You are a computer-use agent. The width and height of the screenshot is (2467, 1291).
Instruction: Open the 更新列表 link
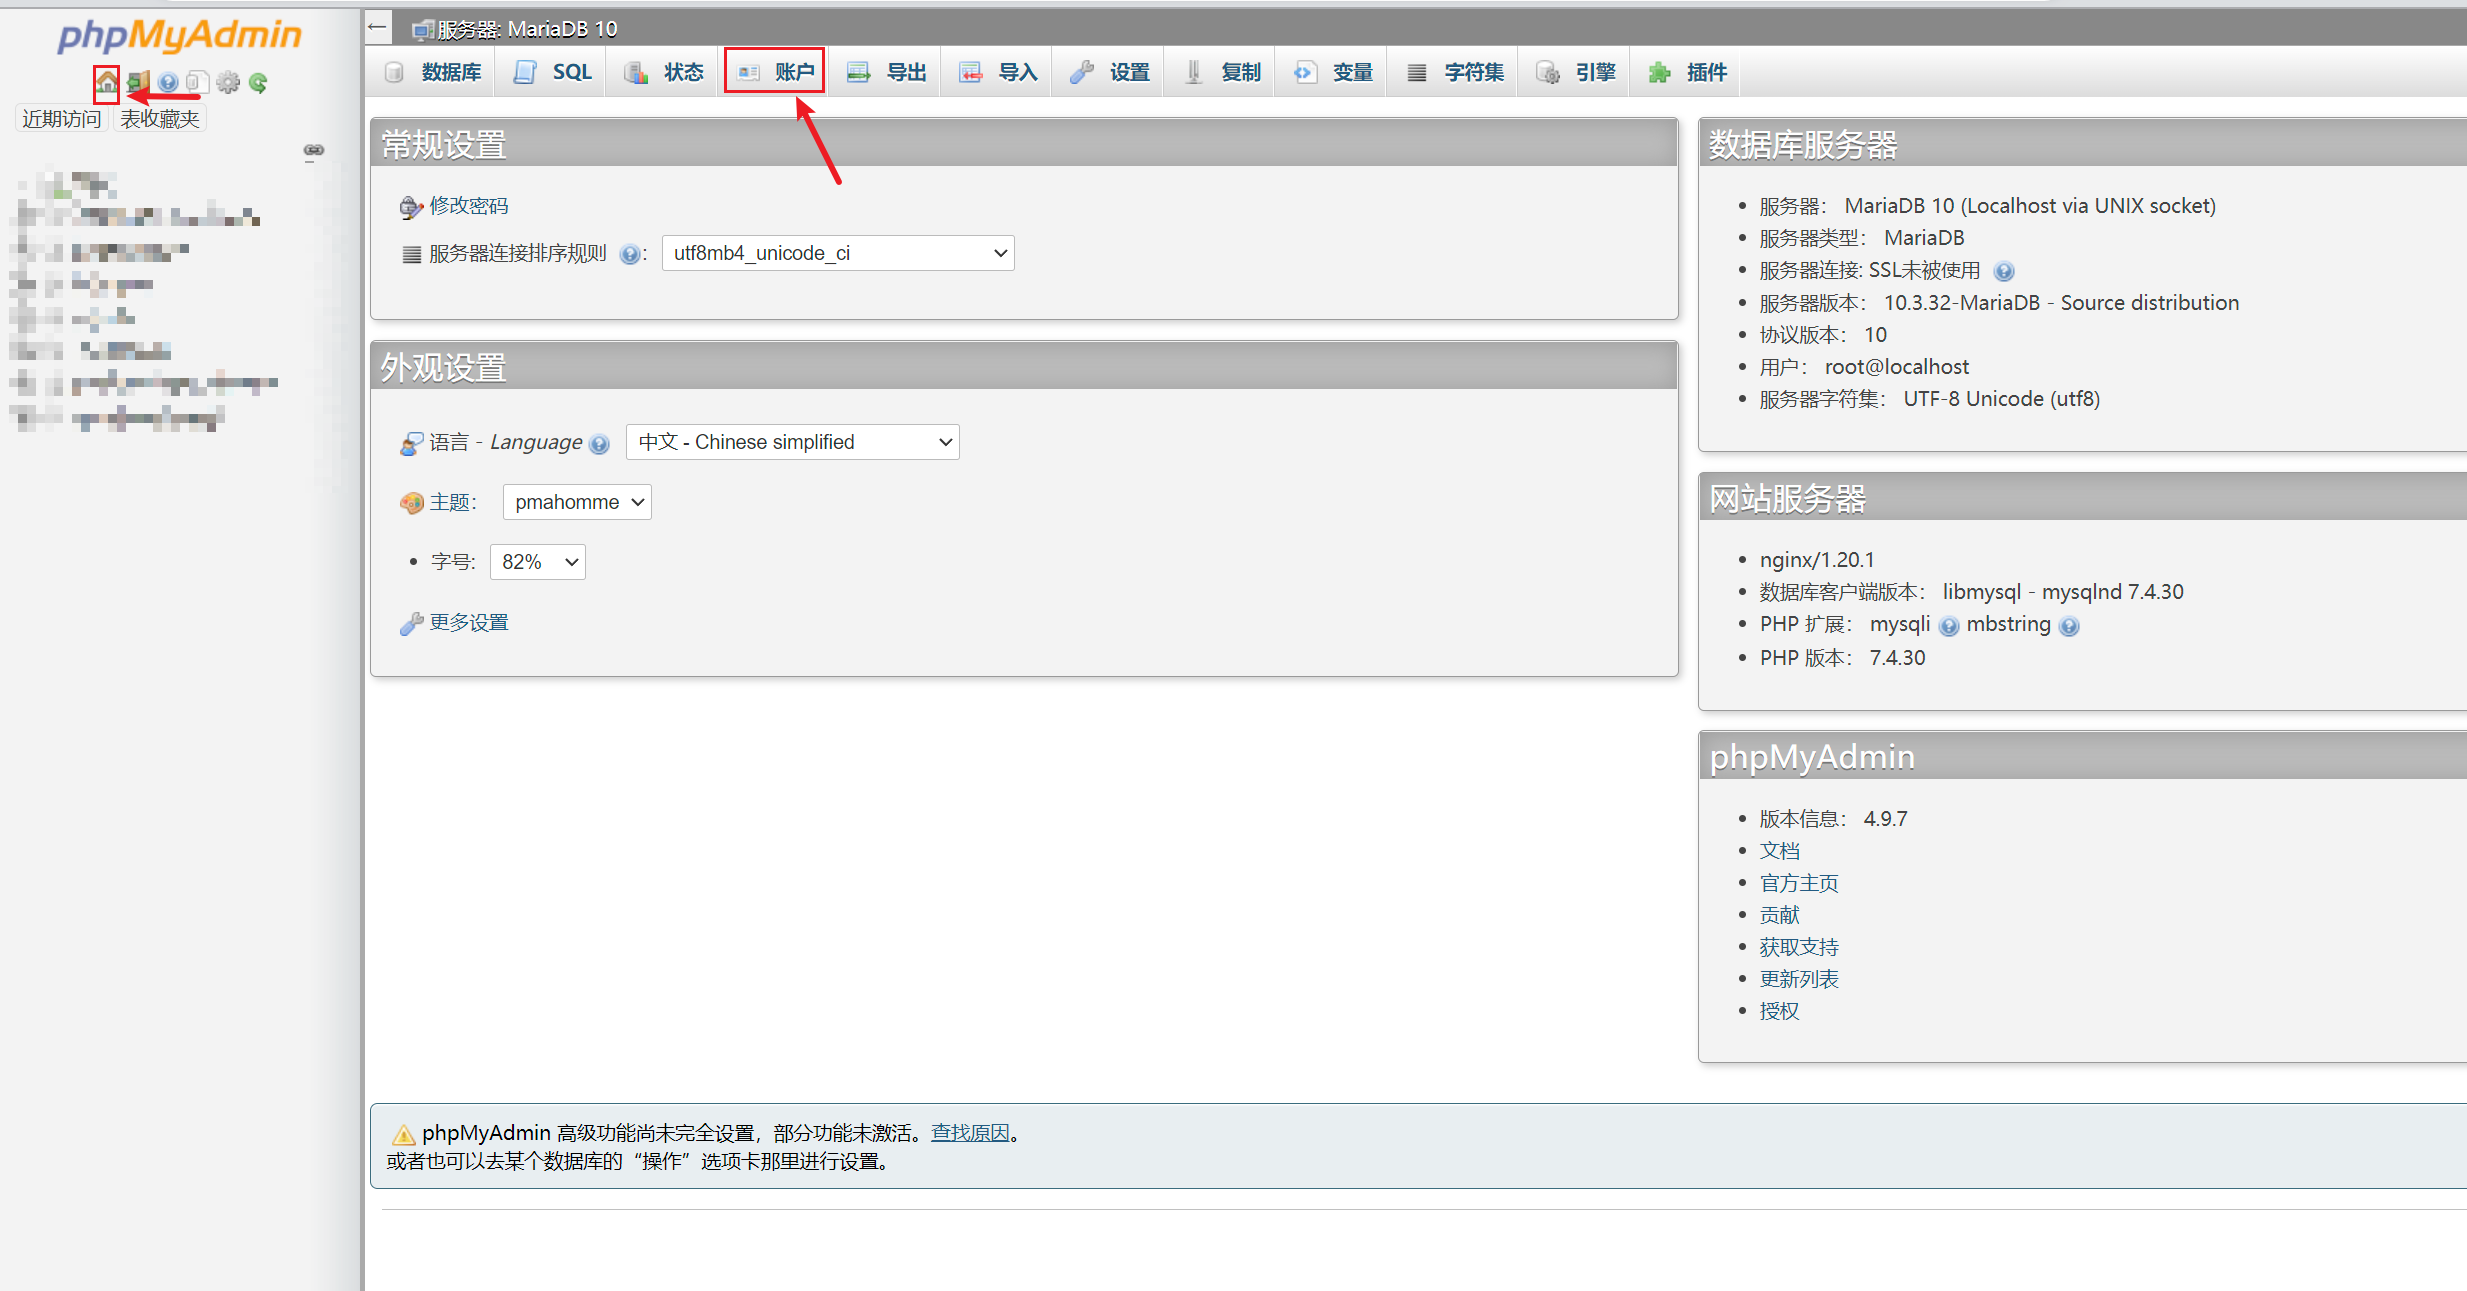(x=1799, y=979)
